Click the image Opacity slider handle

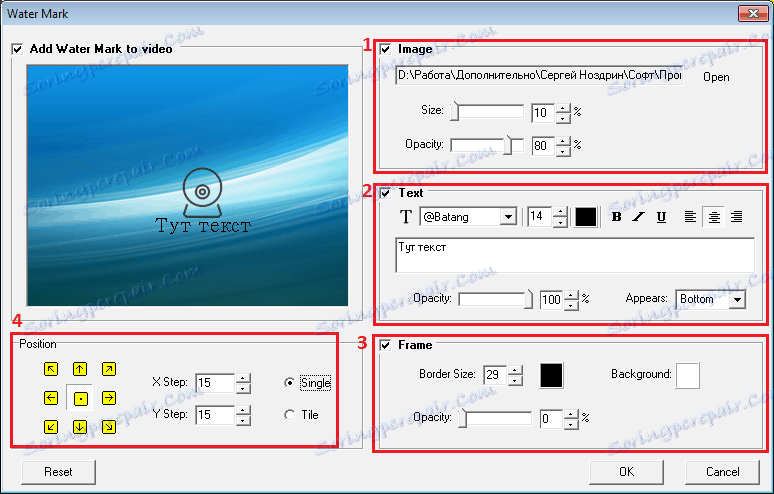(x=508, y=146)
